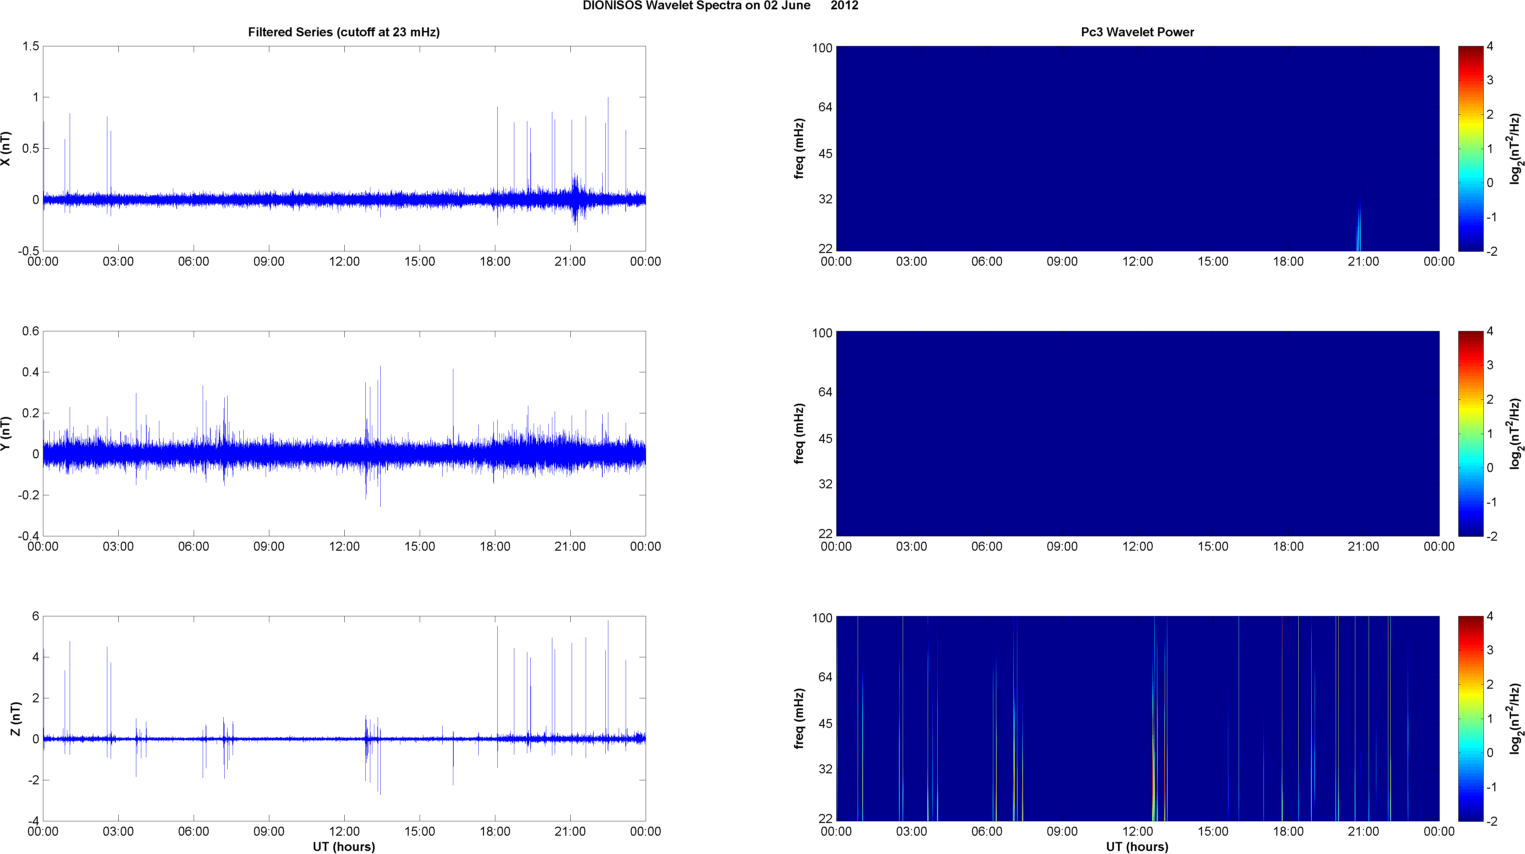
Task: Click the '0.6' tick on the Y plot
Action: click(30, 332)
